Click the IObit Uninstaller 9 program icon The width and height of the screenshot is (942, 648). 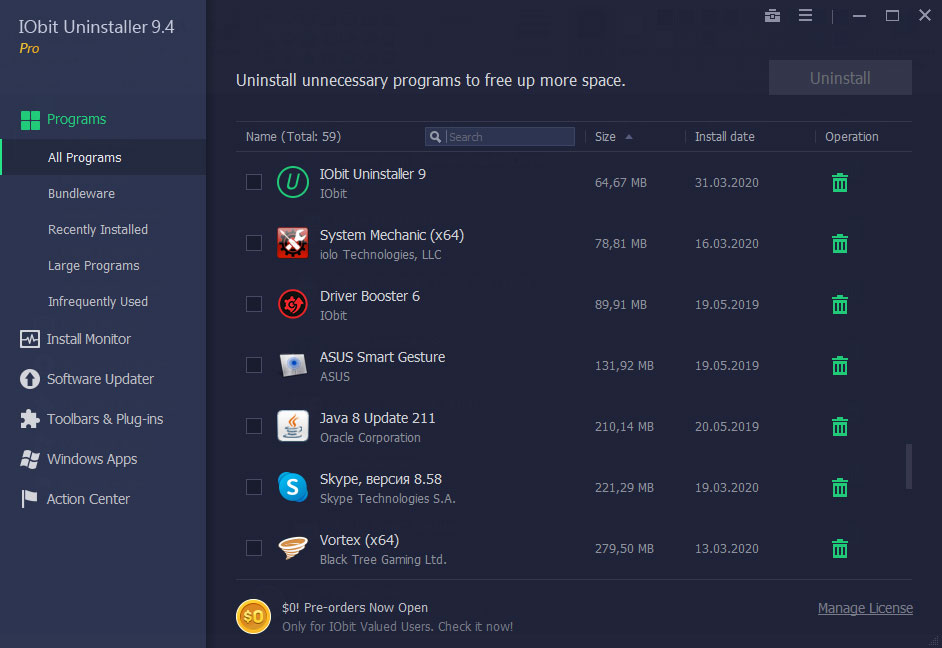pos(293,182)
